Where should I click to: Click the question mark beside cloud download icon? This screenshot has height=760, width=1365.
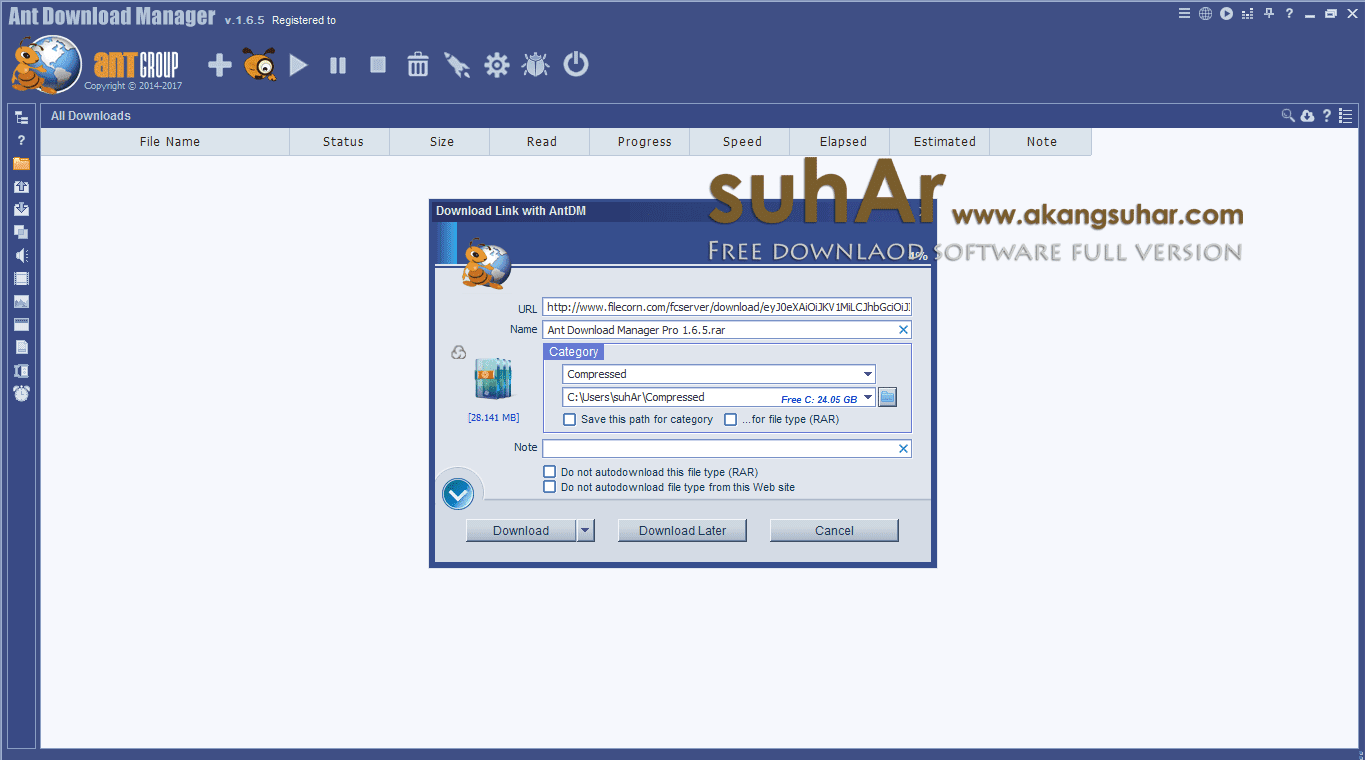[x=1327, y=116]
